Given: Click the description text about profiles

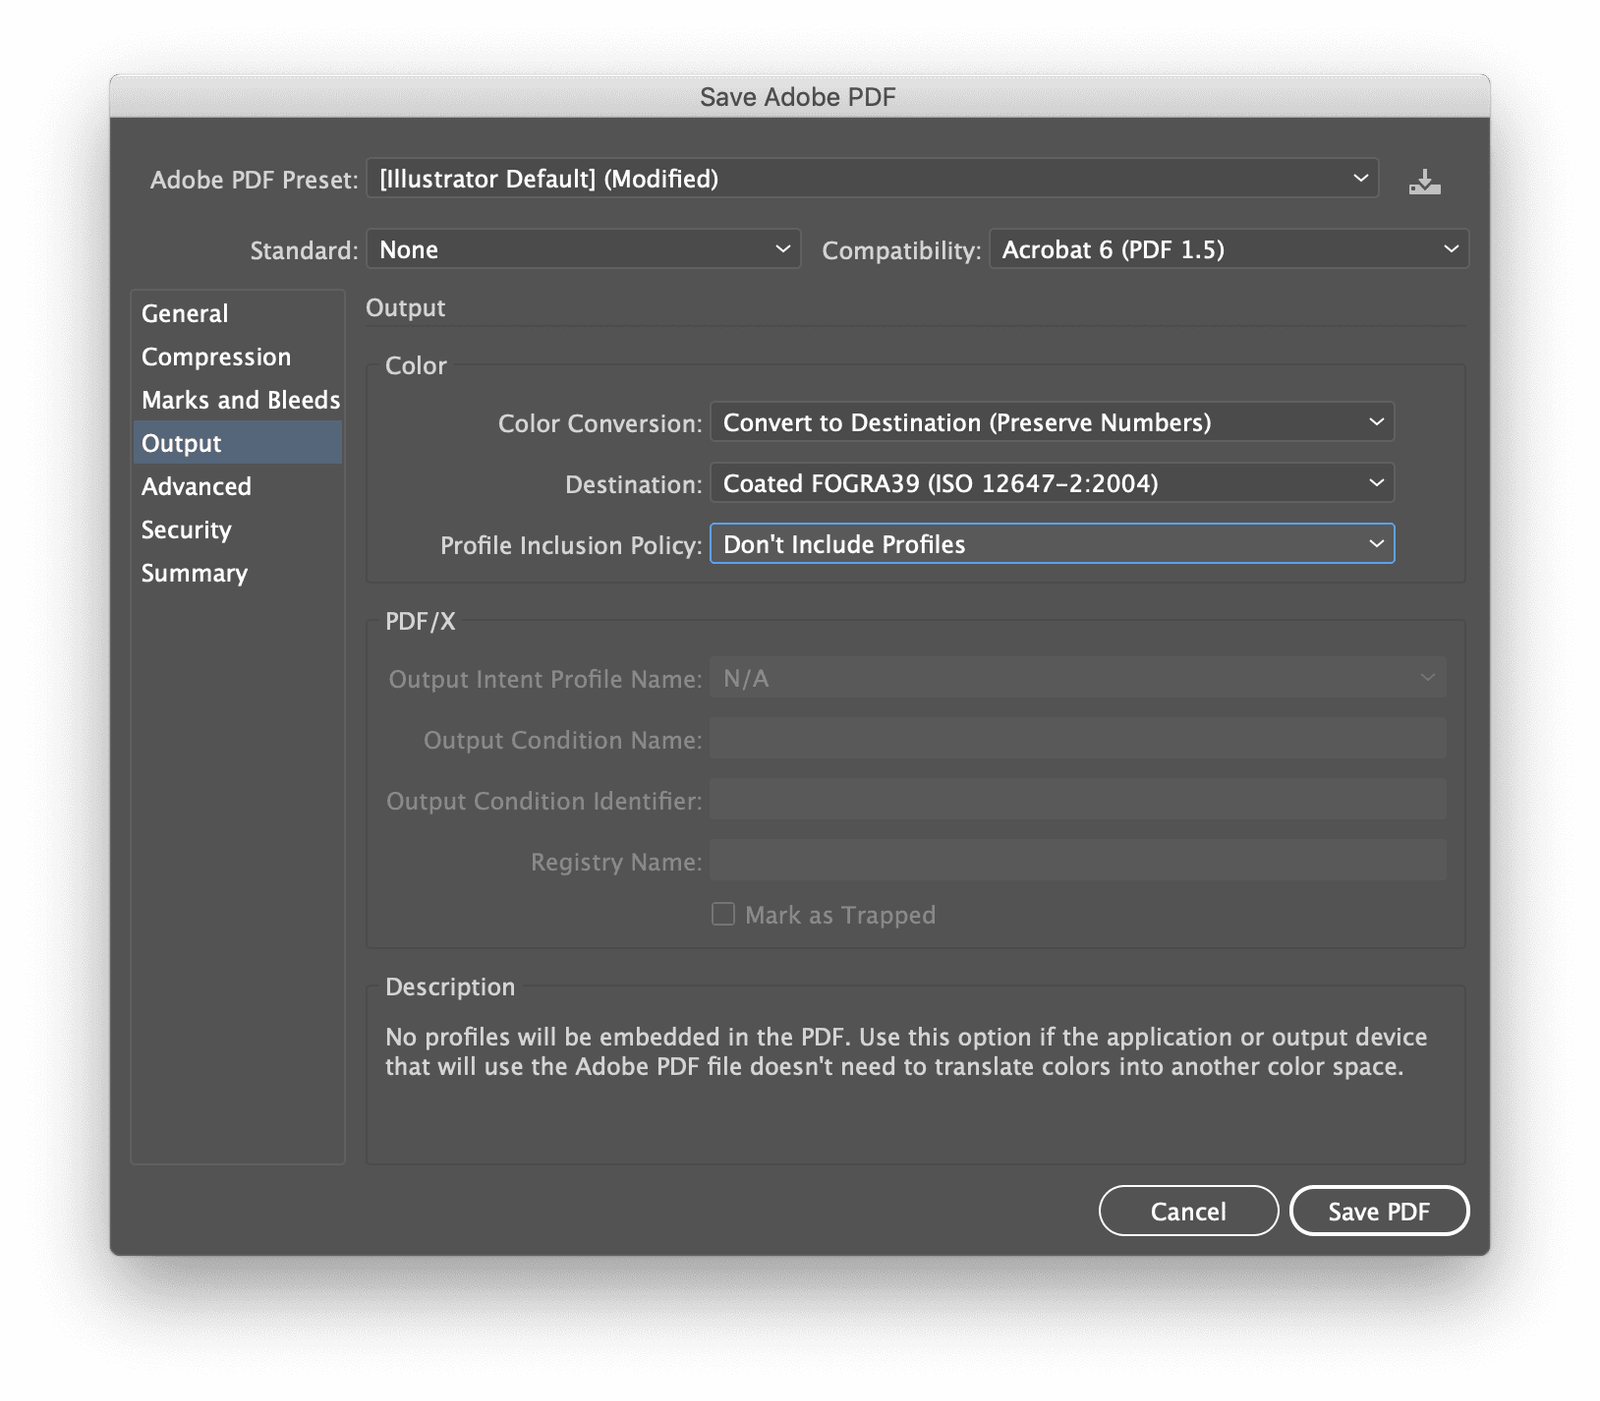Looking at the screenshot, I should 906,1052.
